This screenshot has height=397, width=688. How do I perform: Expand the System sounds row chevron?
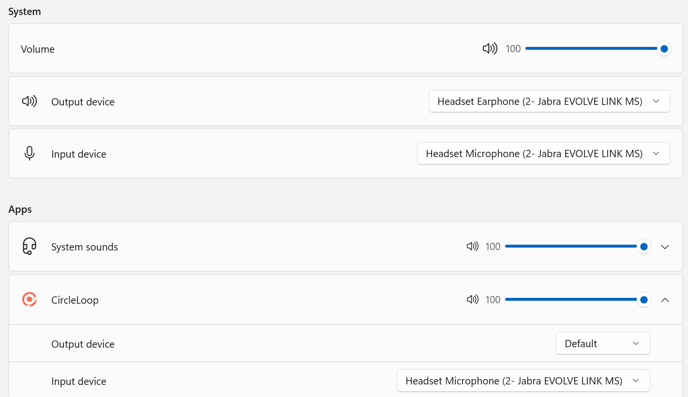coord(665,247)
